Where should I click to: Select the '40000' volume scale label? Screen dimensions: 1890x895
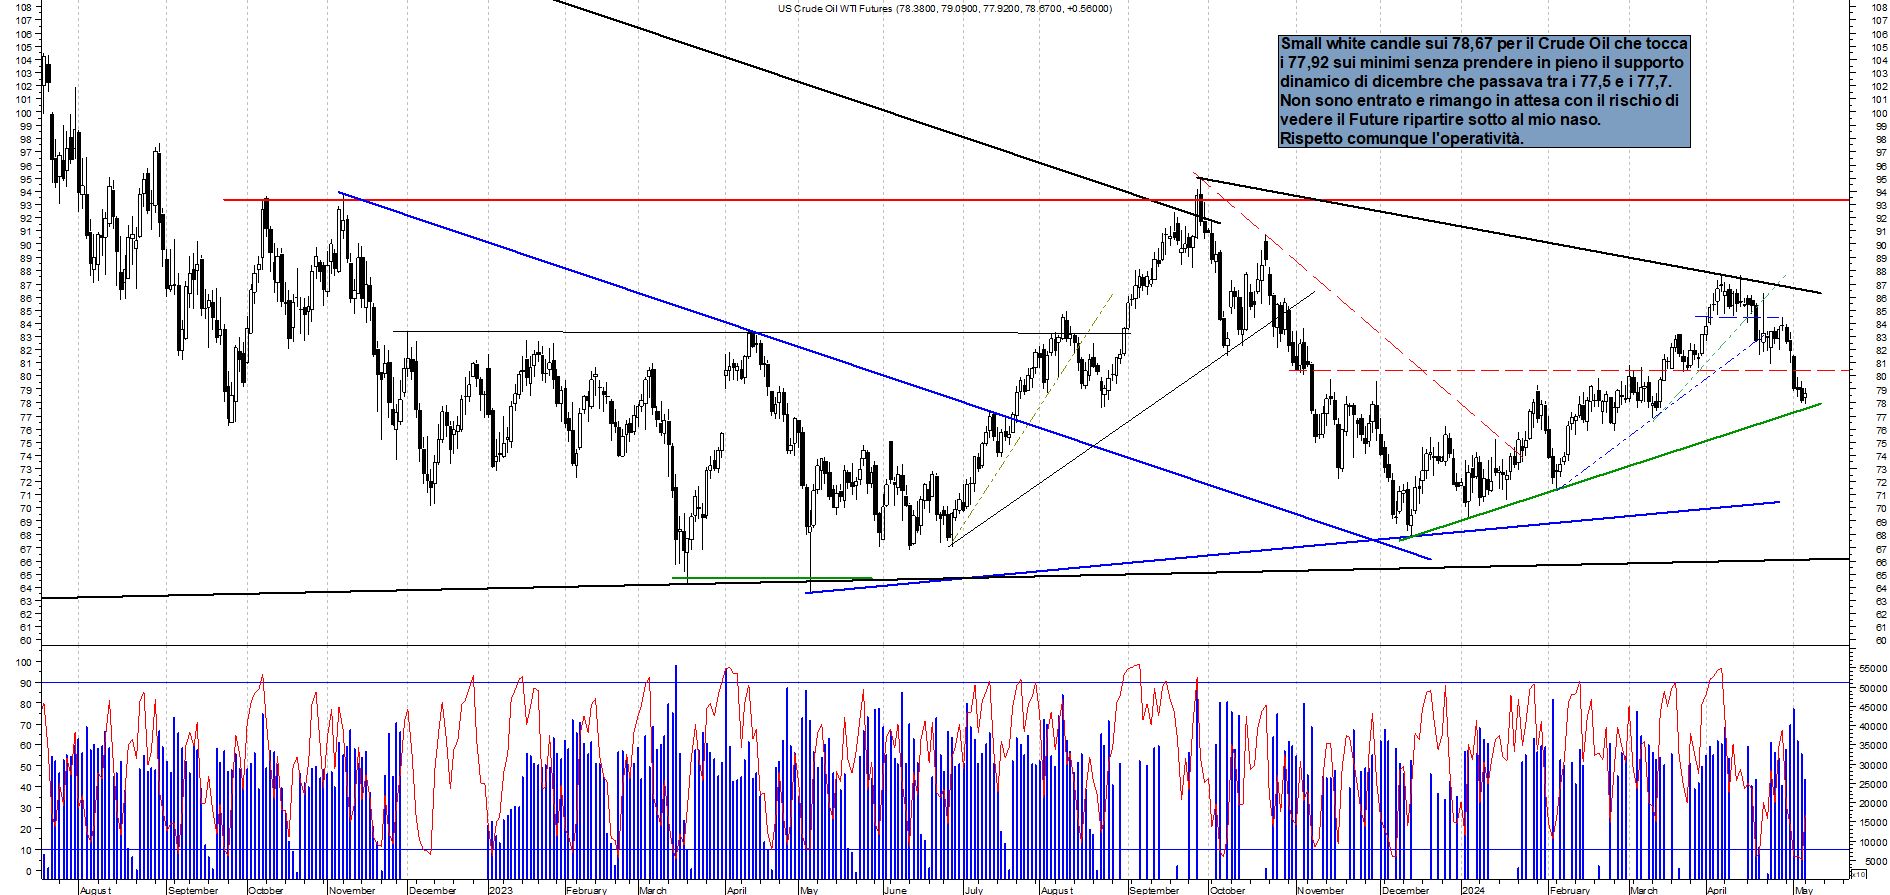[1872, 727]
